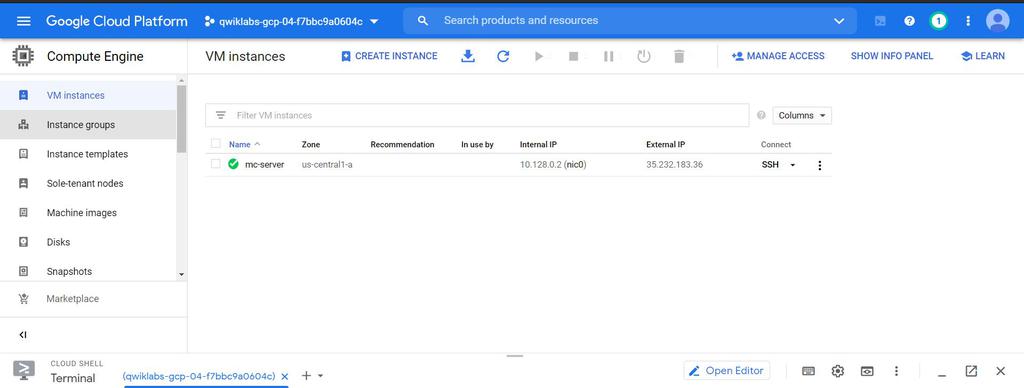Select all instances header checkbox

(216, 144)
